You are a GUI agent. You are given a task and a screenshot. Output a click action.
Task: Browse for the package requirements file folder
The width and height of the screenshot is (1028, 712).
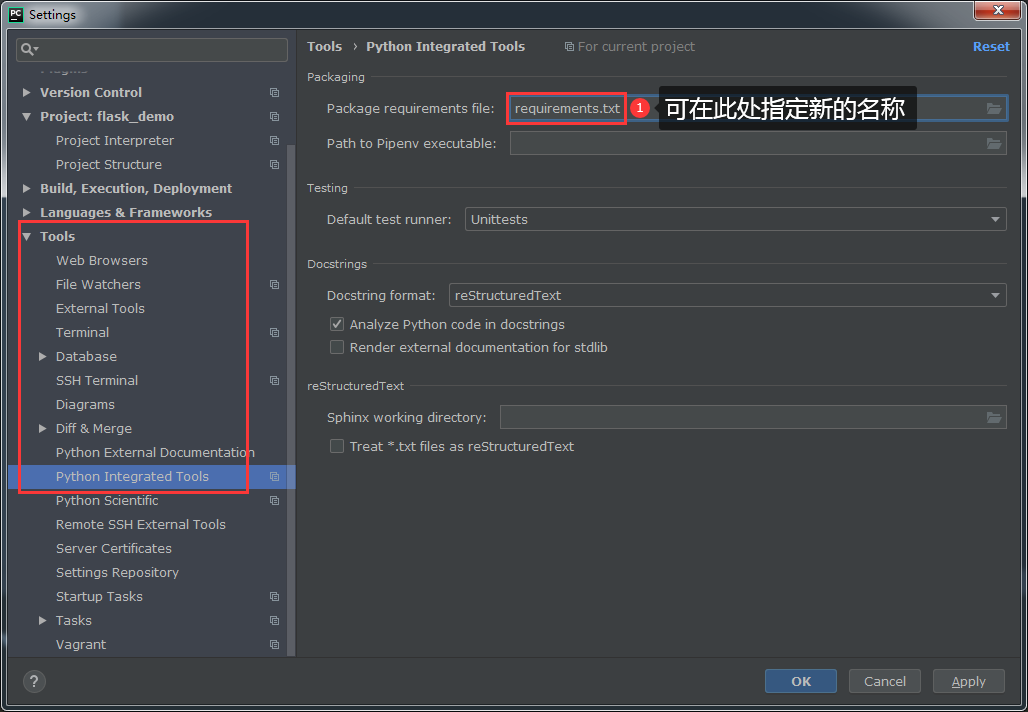click(x=994, y=109)
